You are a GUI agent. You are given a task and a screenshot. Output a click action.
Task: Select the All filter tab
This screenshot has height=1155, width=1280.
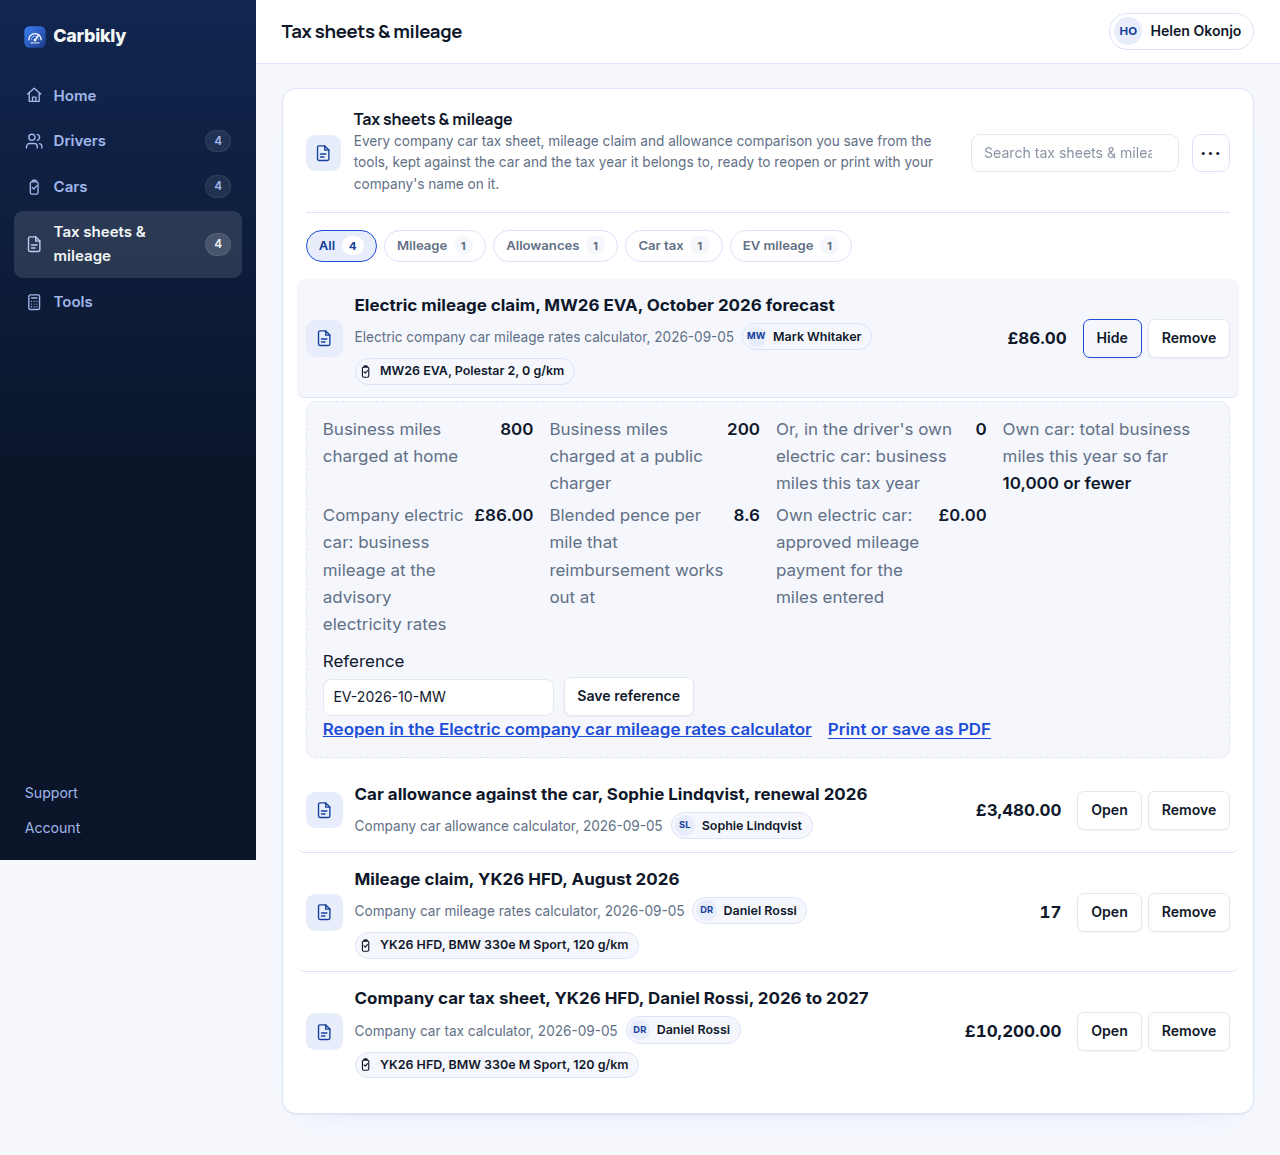tap(341, 246)
